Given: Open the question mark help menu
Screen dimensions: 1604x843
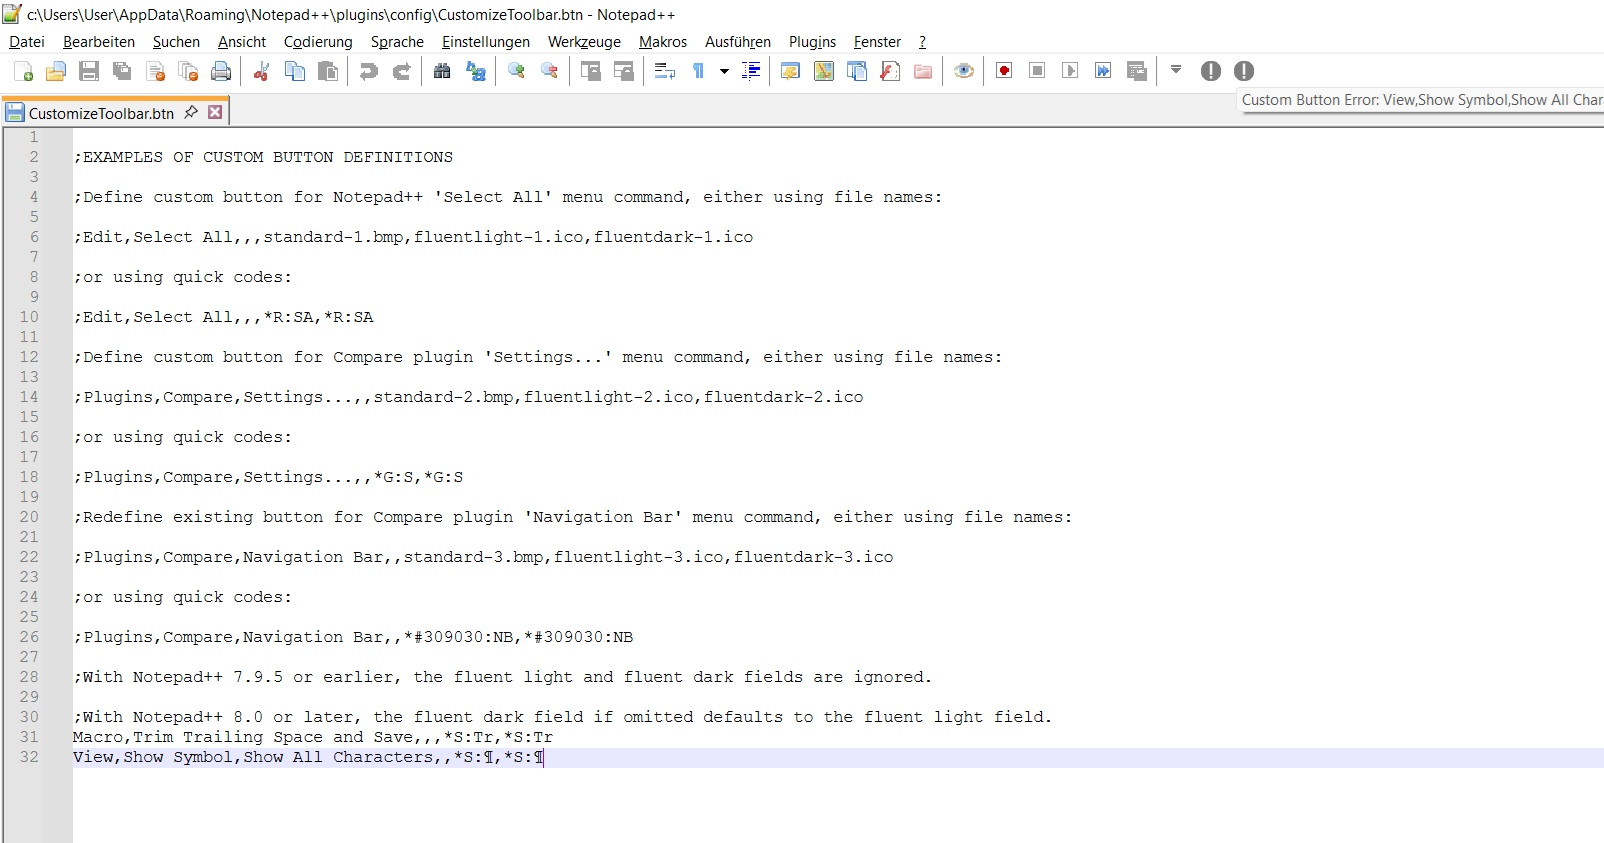Looking at the screenshot, I should click(922, 42).
